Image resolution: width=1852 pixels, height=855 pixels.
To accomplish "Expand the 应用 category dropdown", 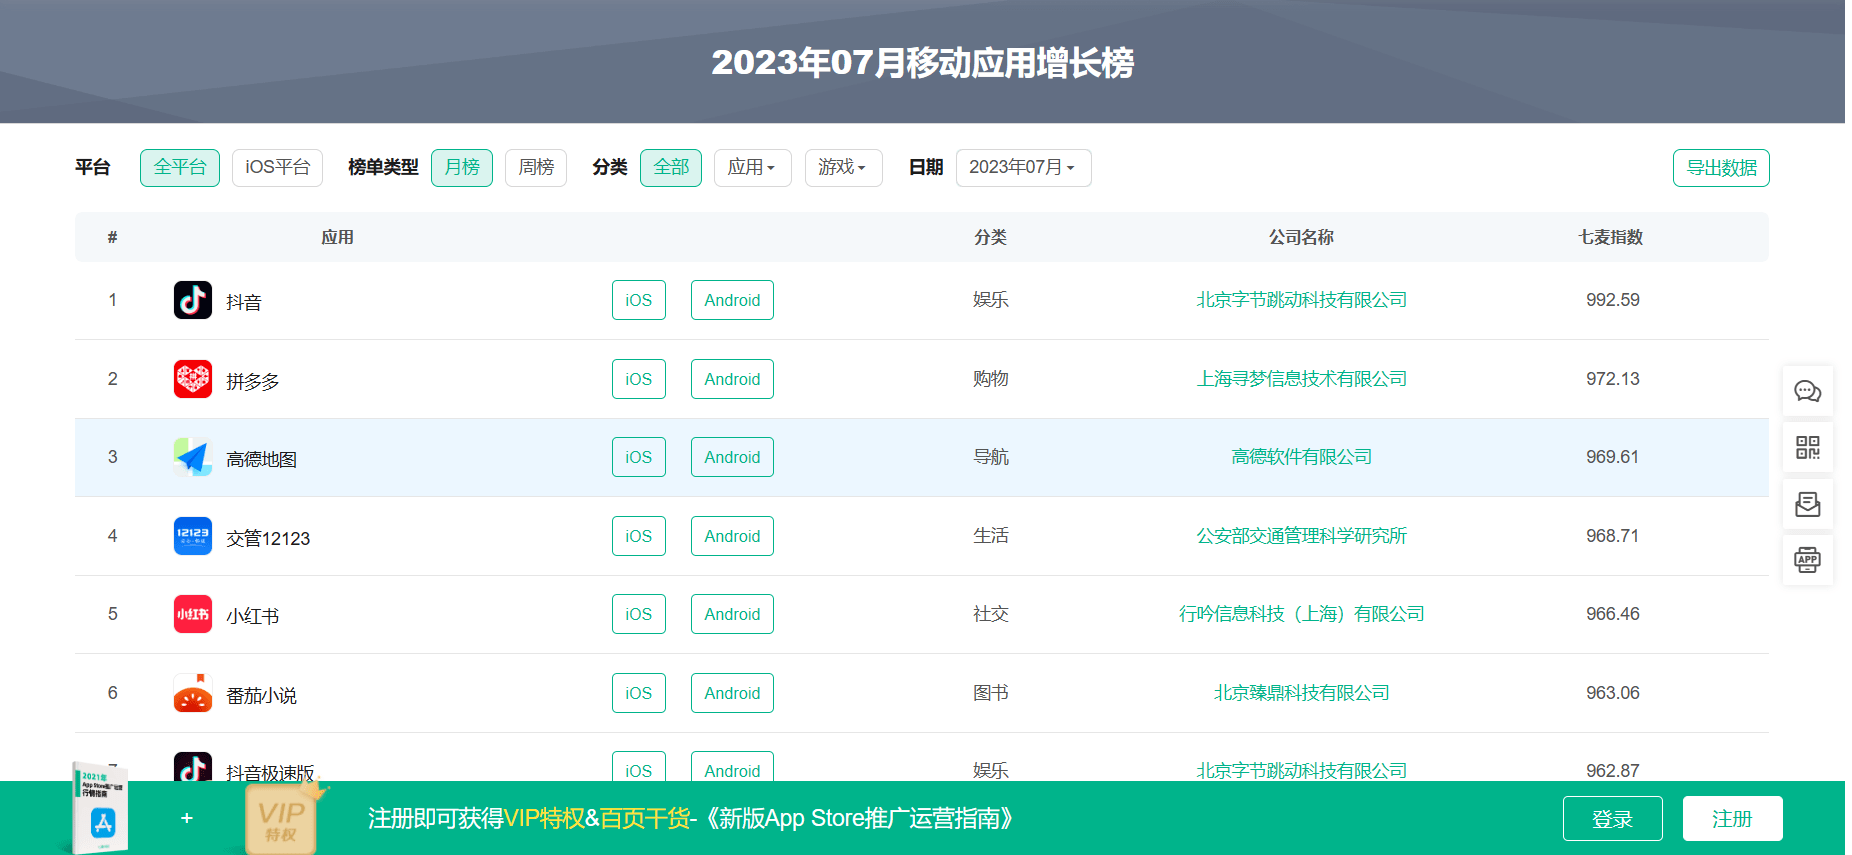I will click(x=753, y=167).
